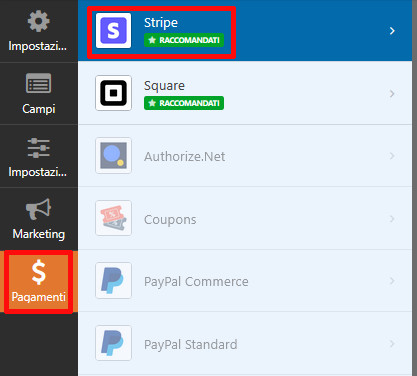Expand the Stripe row chevron
This screenshot has width=417, height=376.
(392, 31)
